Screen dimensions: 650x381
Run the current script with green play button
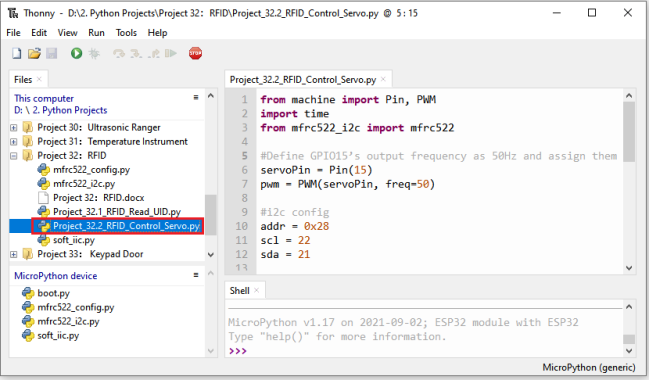(76, 53)
